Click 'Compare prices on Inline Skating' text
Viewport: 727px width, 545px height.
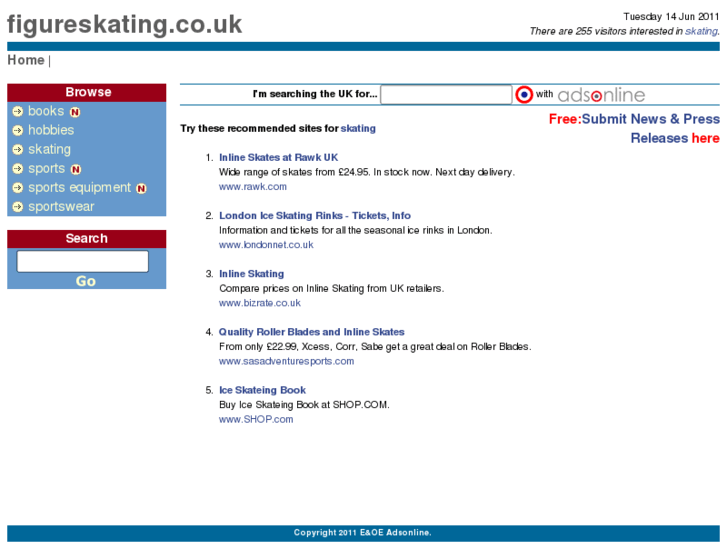[x=332, y=289]
